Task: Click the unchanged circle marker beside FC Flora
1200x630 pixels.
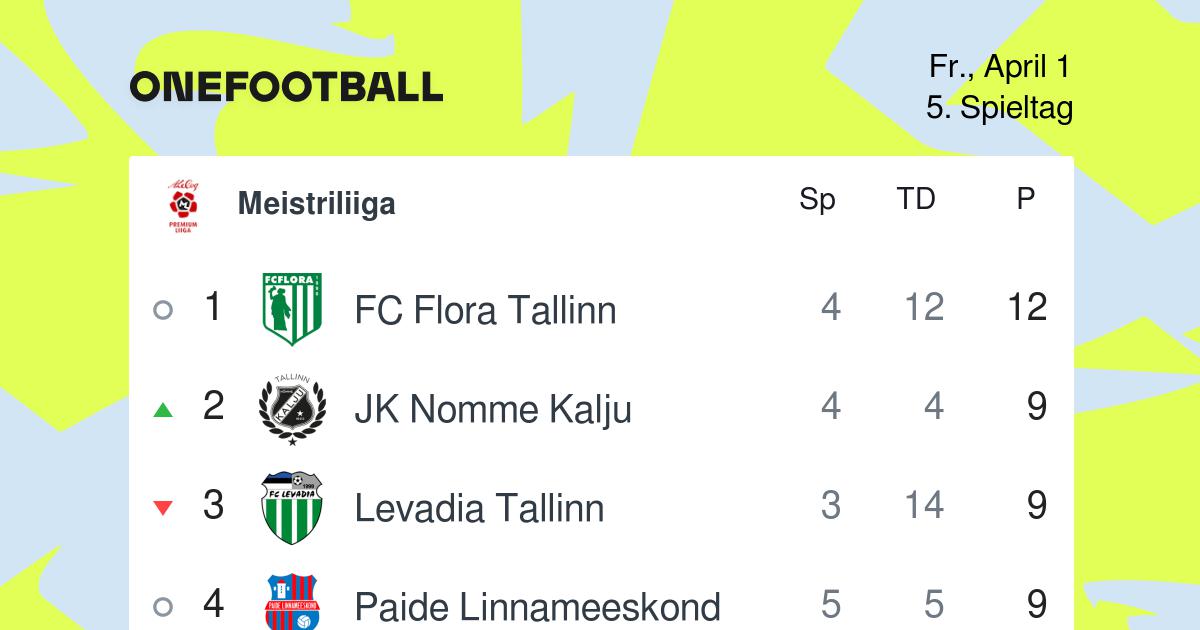Action: point(163,310)
